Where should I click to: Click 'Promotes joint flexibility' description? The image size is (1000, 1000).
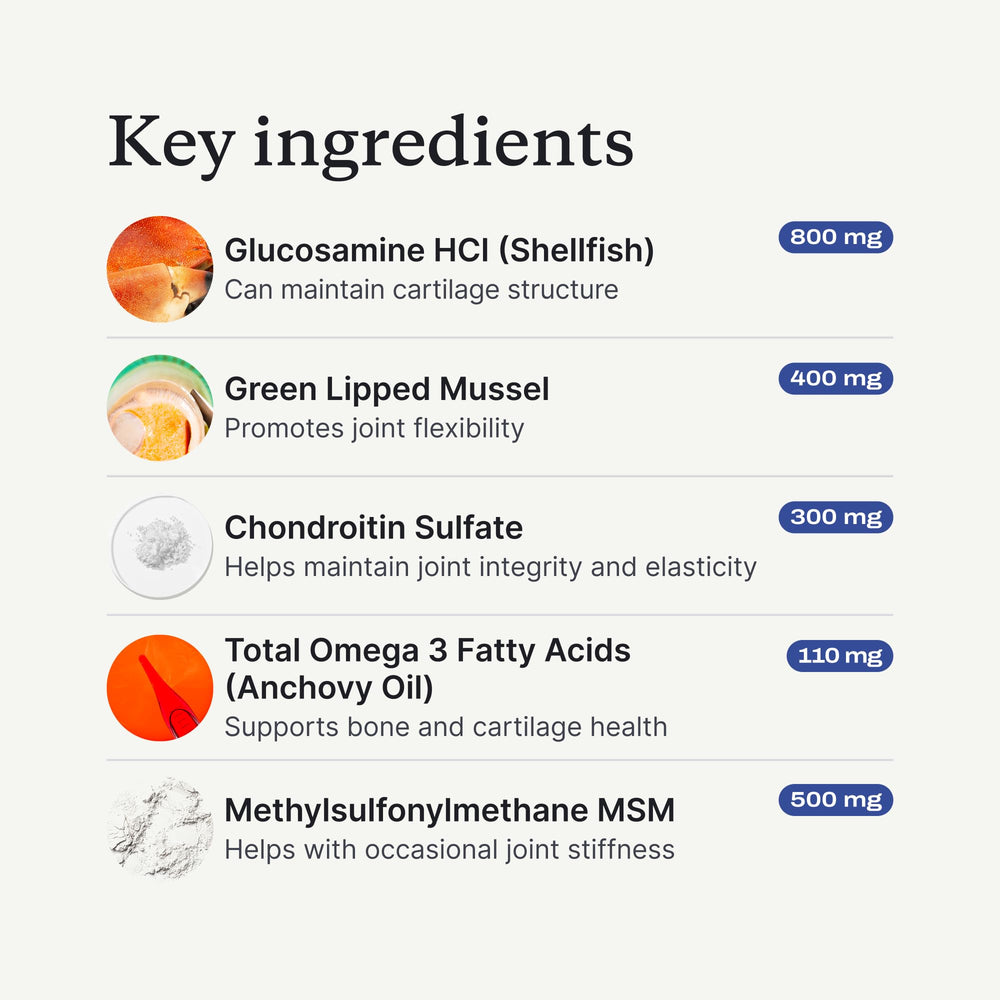click(x=374, y=429)
